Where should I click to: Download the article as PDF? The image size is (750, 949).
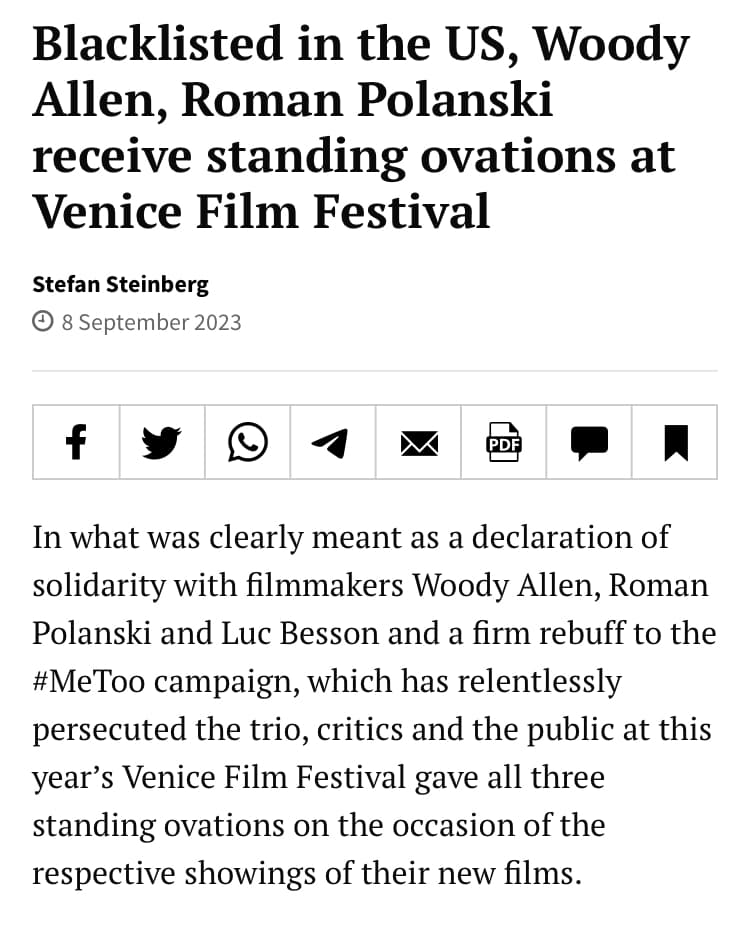click(x=504, y=442)
